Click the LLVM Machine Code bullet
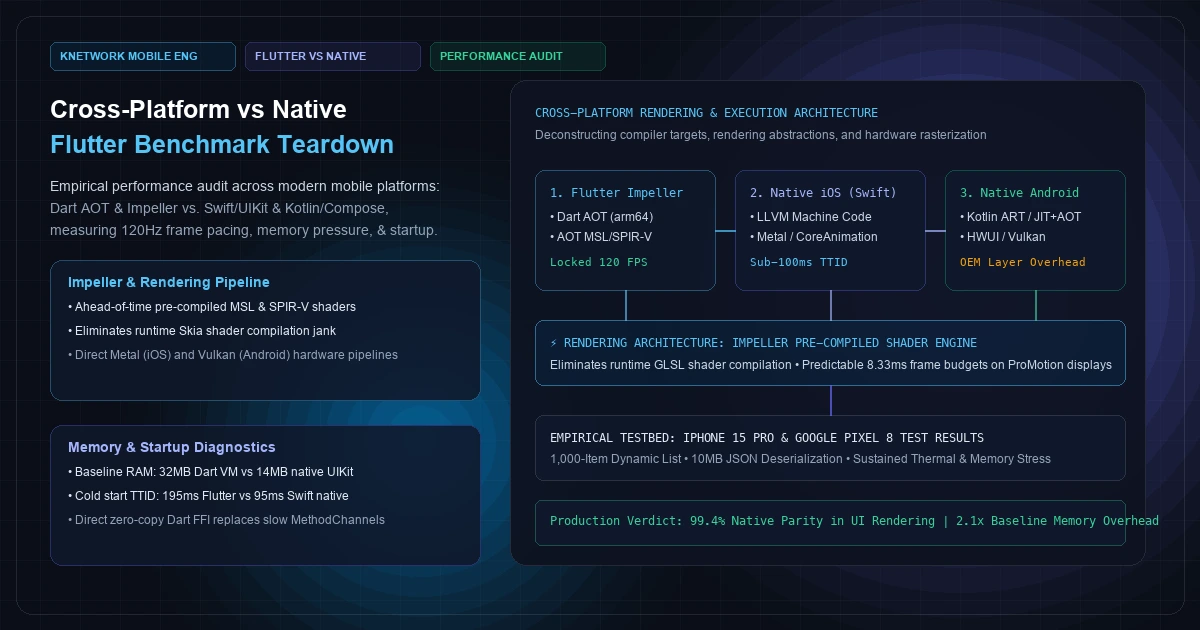This screenshot has height=630, width=1200. point(811,216)
